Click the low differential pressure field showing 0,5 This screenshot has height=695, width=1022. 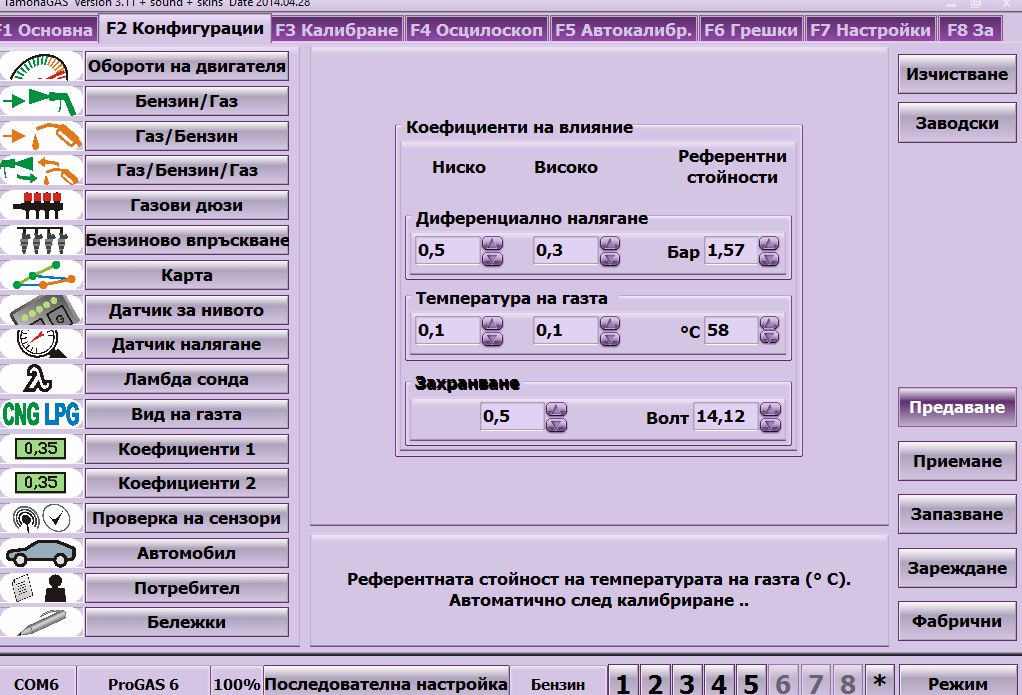click(447, 250)
